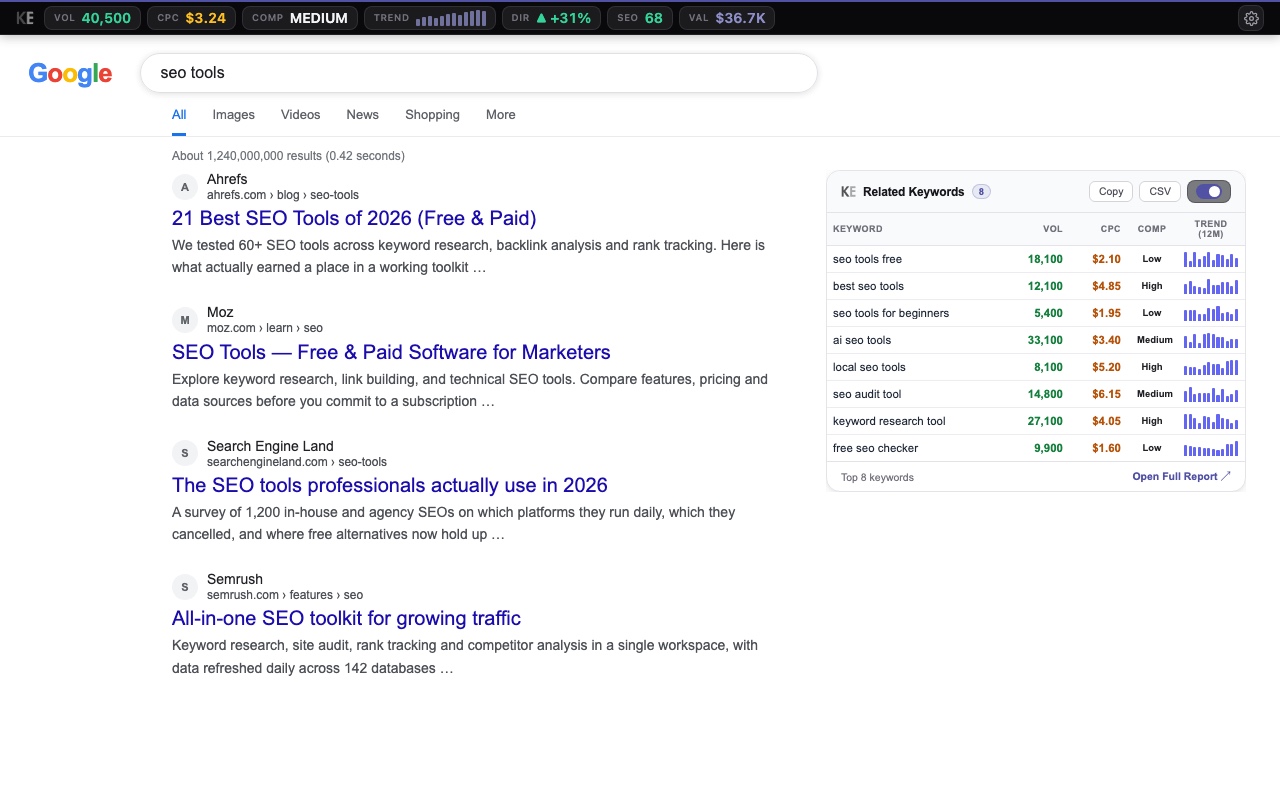Click the TREND (12M) column header

pos(1211,229)
